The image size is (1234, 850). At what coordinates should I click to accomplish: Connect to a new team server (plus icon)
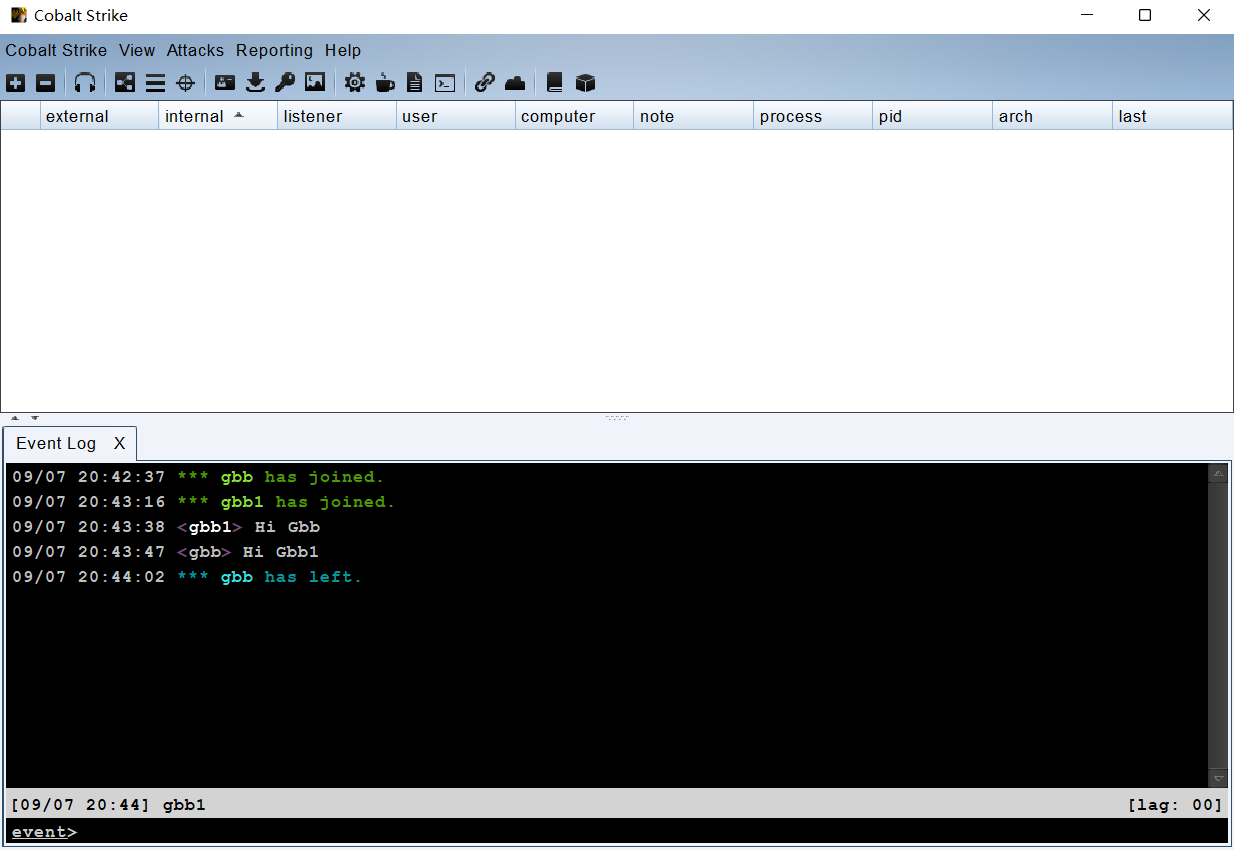point(16,83)
